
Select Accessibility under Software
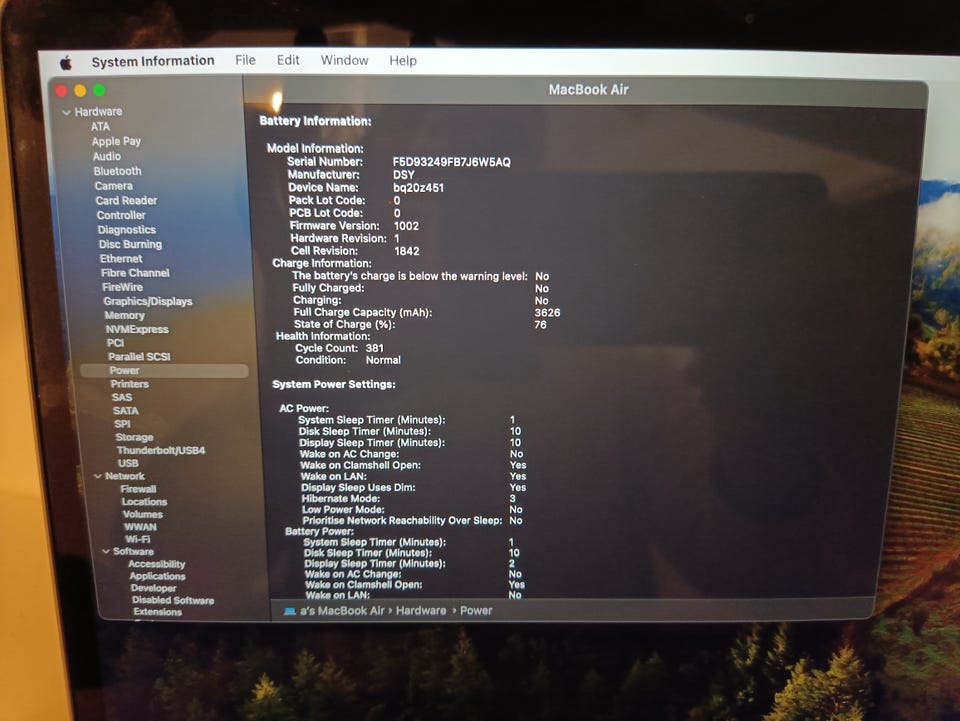point(157,564)
